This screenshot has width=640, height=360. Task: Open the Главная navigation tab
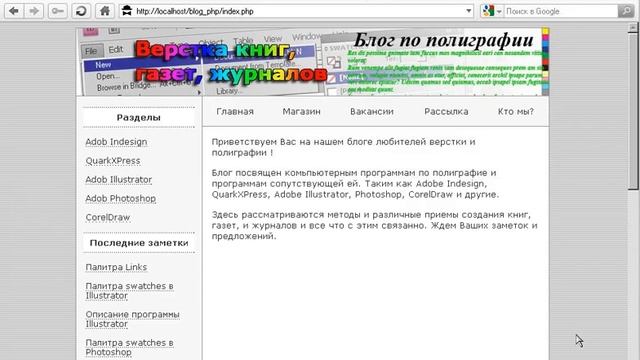[x=235, y=111]
